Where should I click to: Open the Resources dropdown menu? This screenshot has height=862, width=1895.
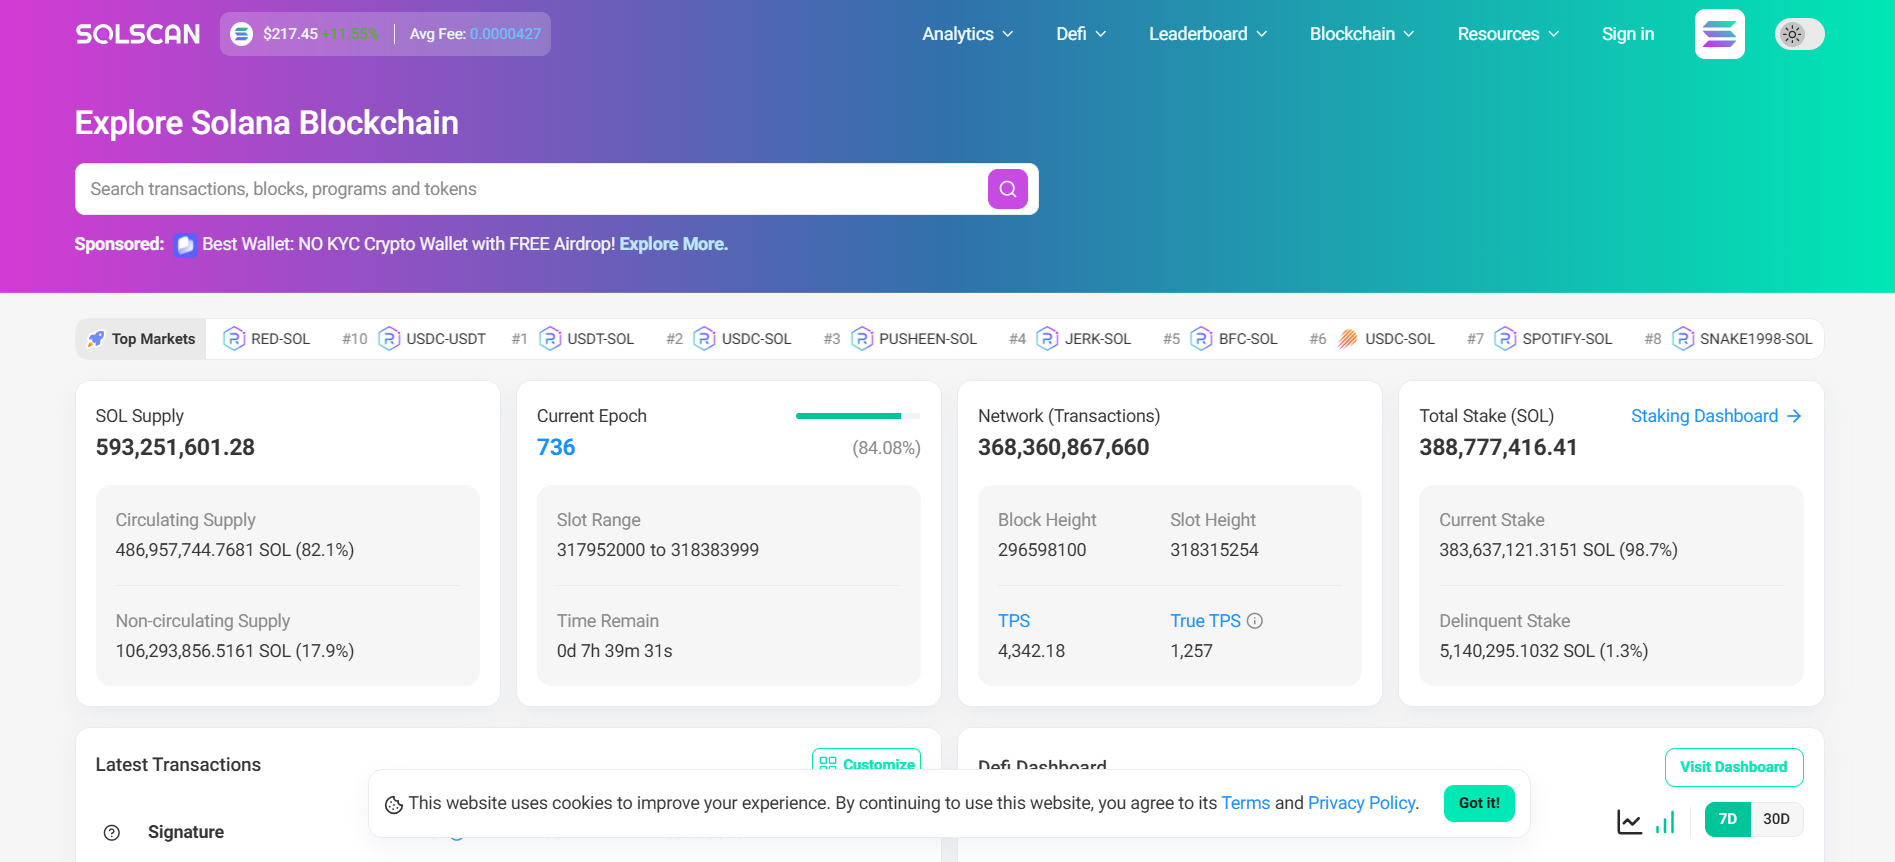pyautogui.click(x=1507, y=34)
